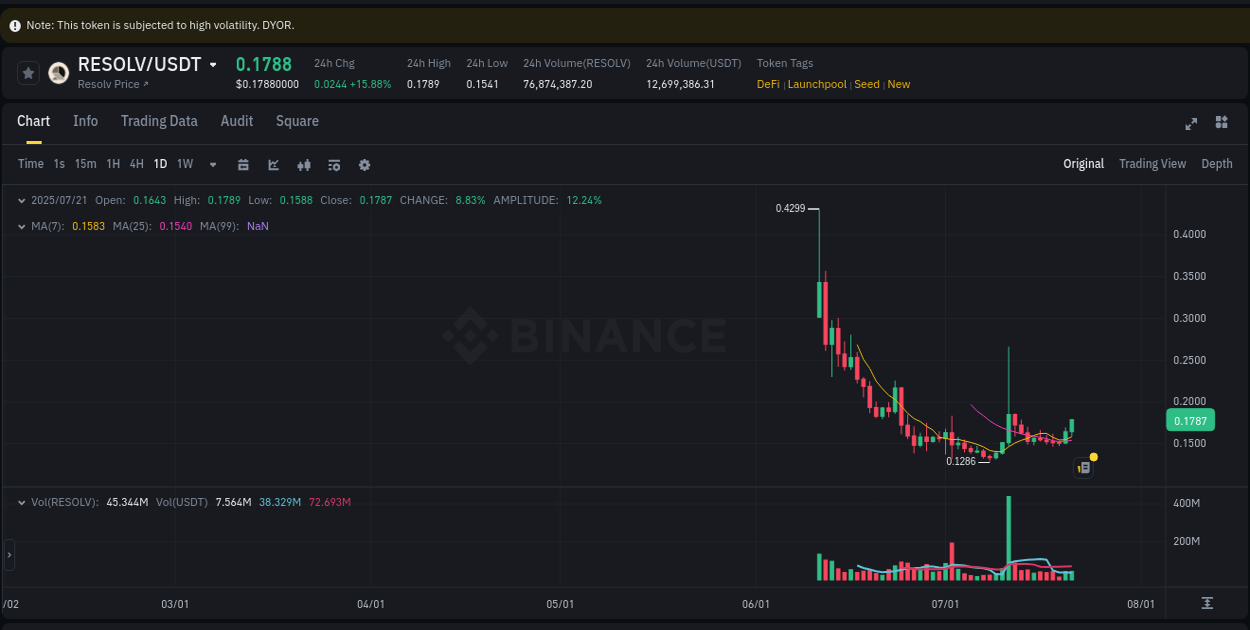Open display settings via list-gear icon
Screen dimensions: 1250x630
[x=334, y=164]
